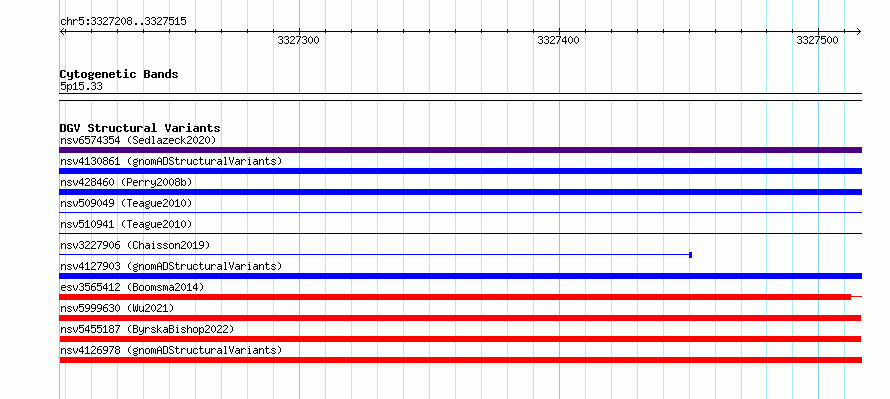Click the blue nsv4127903 variant bar
Viewport: 890px width, 399px height.
point(460,276)
